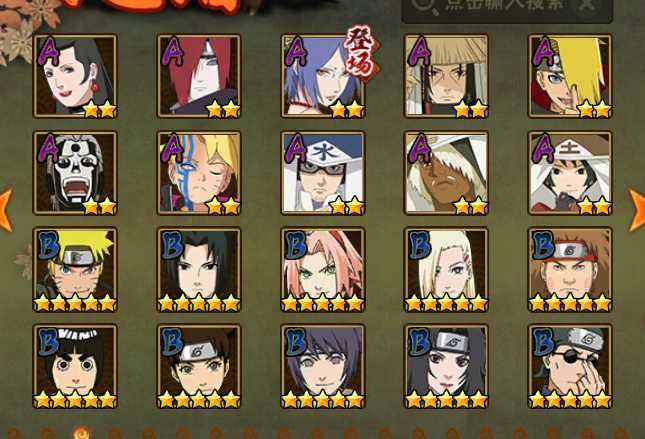Pick the purple-haired B-rank kunoichi
This screenshot has height=439, width=645.
[x=323, y=367]
